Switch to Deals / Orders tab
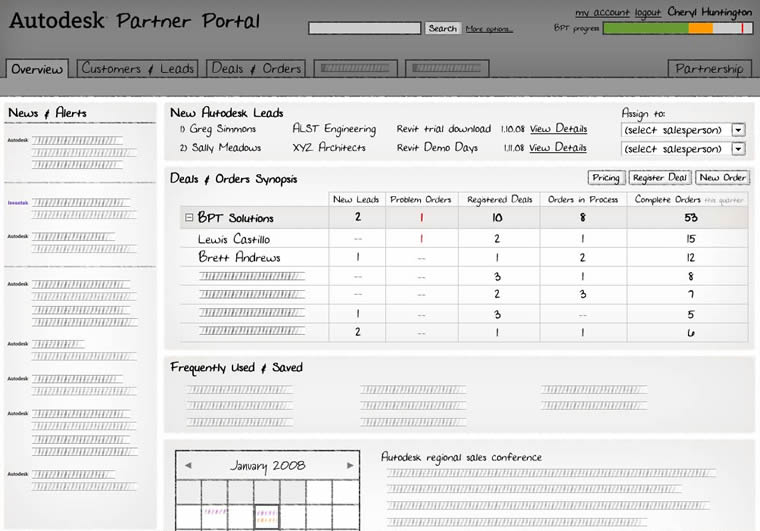 [256, 68]
